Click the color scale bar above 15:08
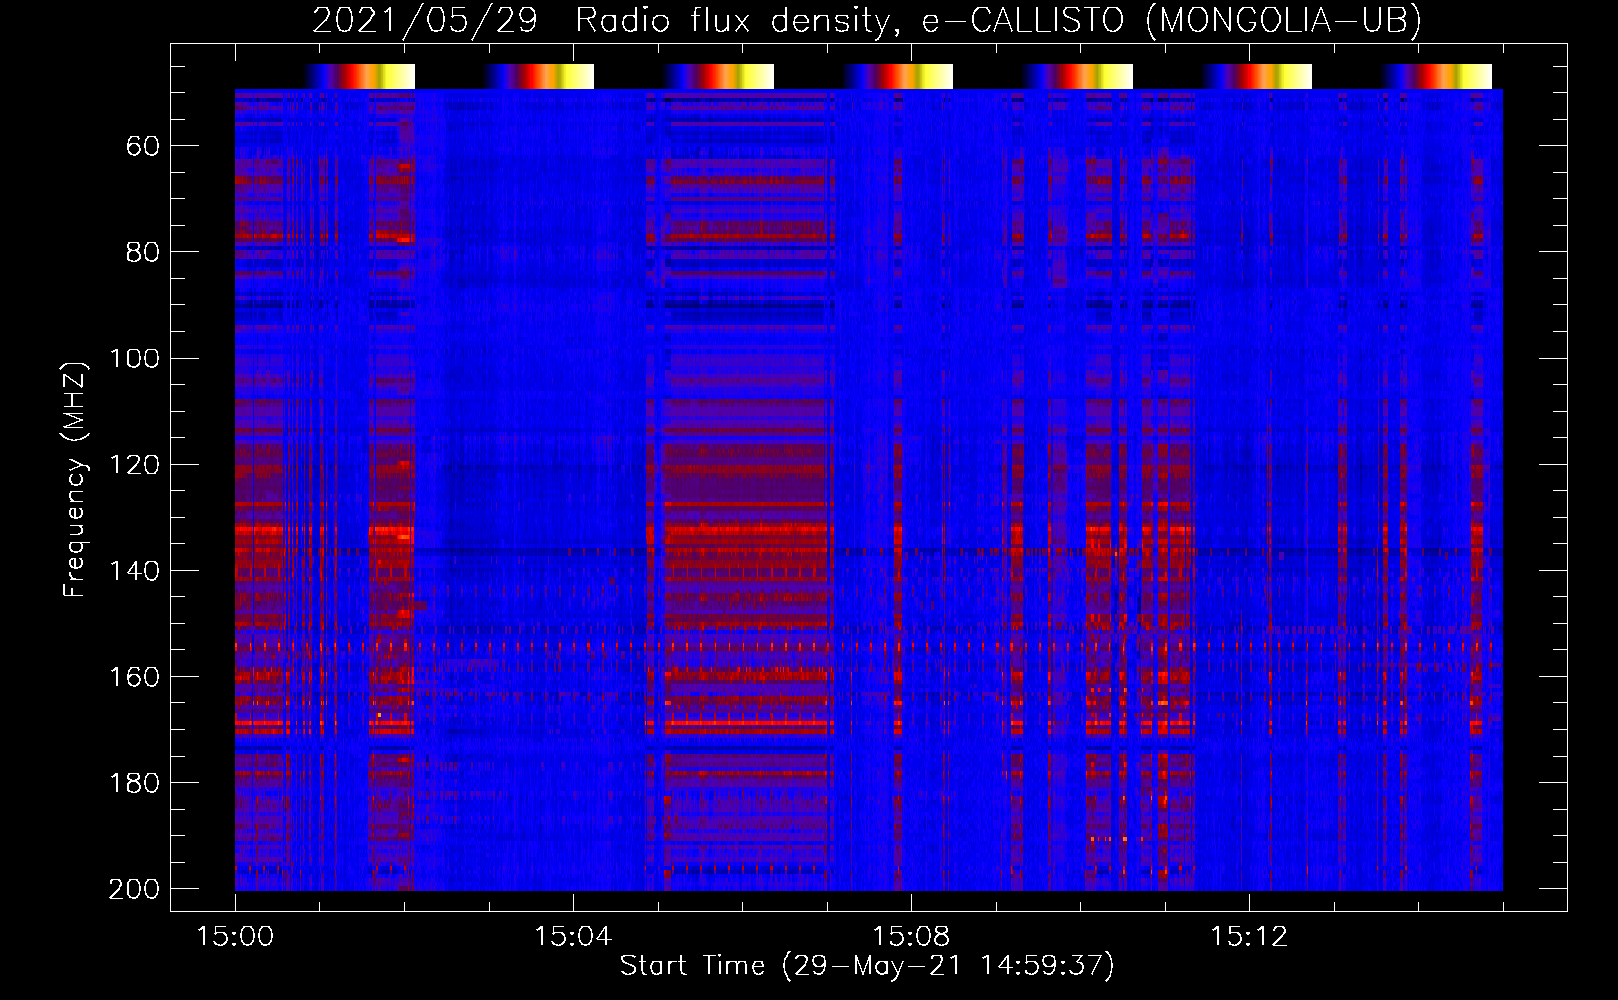This screenshot has height=1000, width=1618. tap(897, 76)
